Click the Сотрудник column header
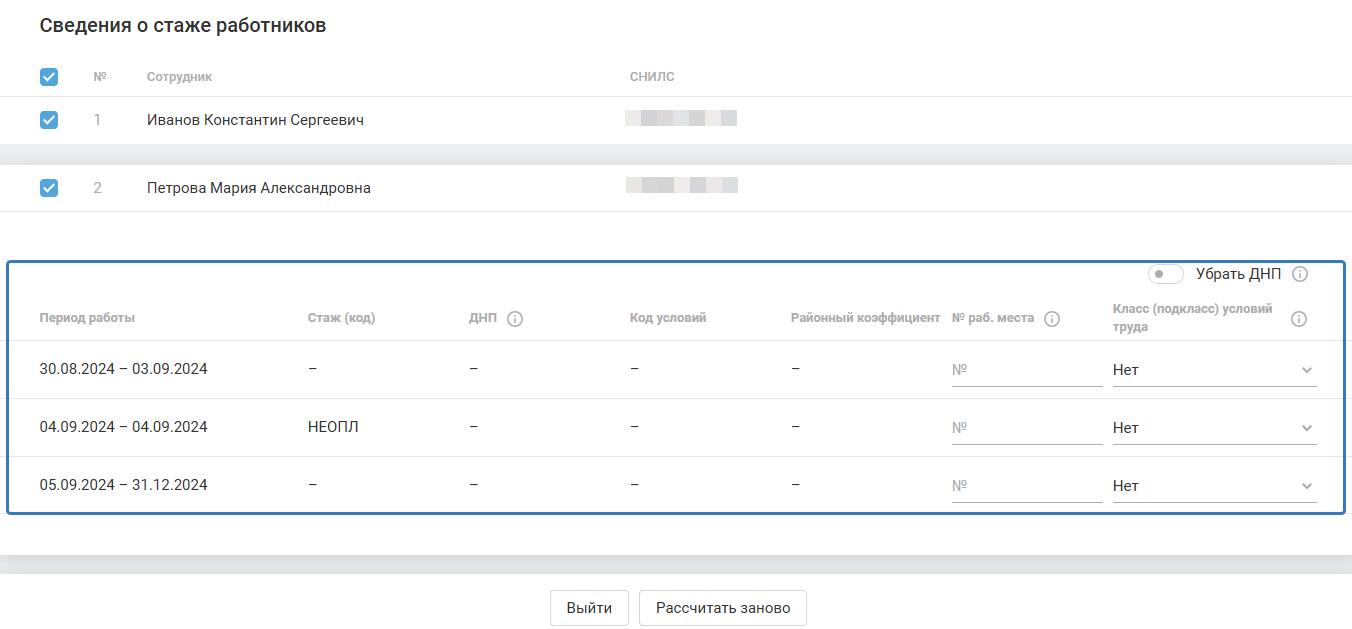The image size is (1352, 629). pos(179,77)
